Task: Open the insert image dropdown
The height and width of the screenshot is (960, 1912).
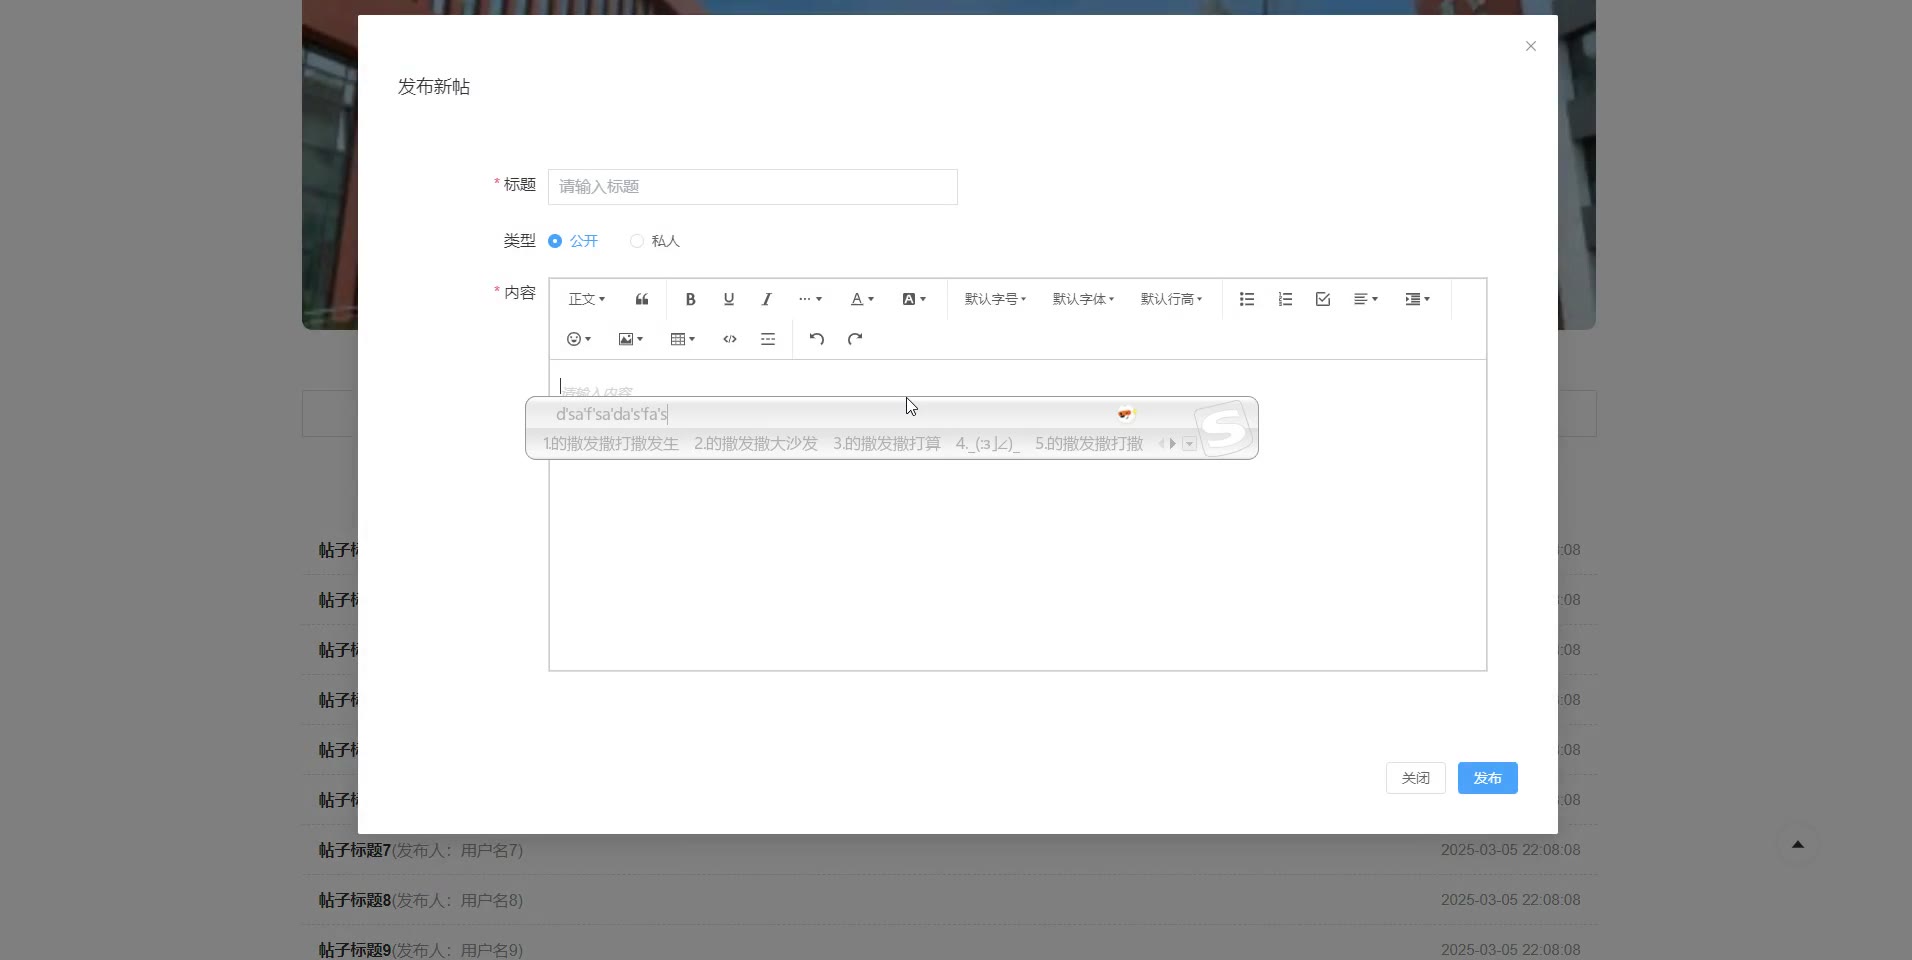Action: (x=631, y=339)
